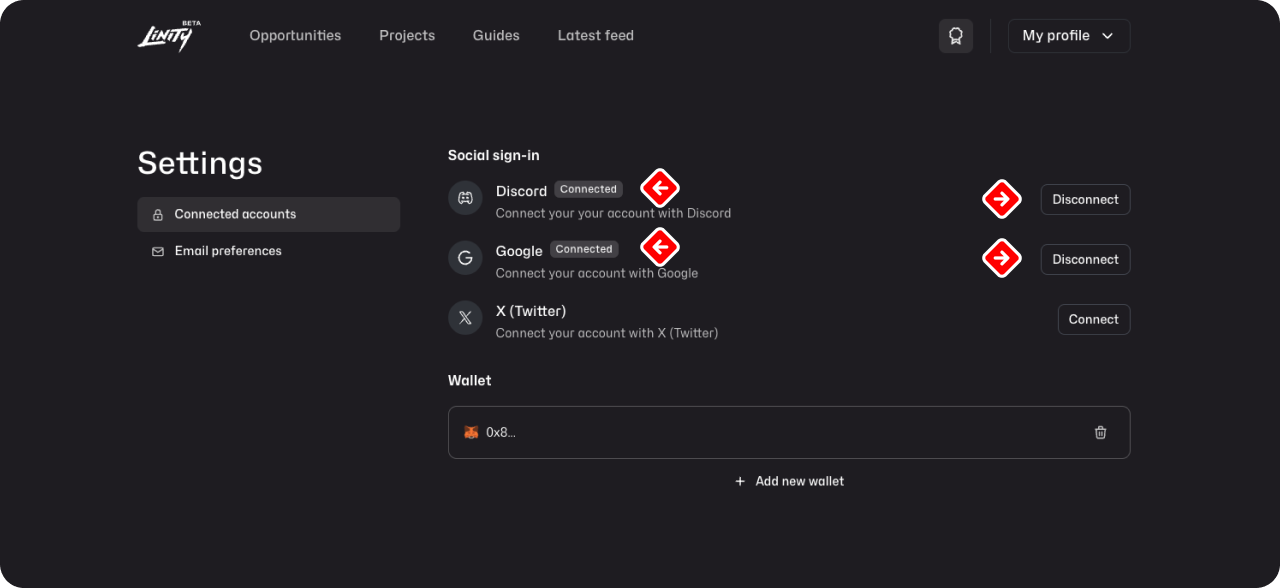The image size is (1280, 588).
Task: Navigate to Latest feed
Action: [x=595, y=36]
